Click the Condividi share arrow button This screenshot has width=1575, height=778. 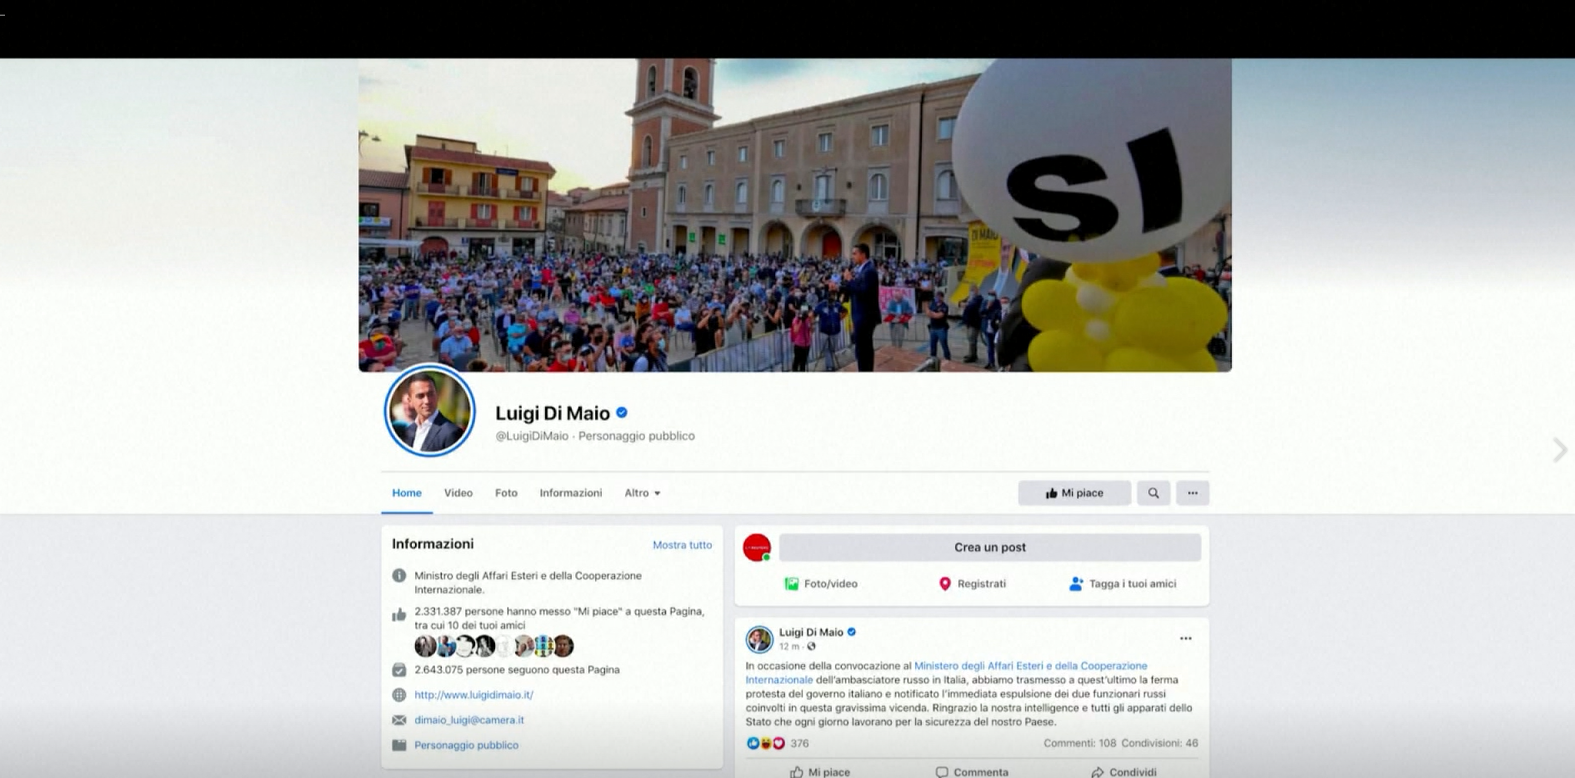click(x=1124, y=772)
